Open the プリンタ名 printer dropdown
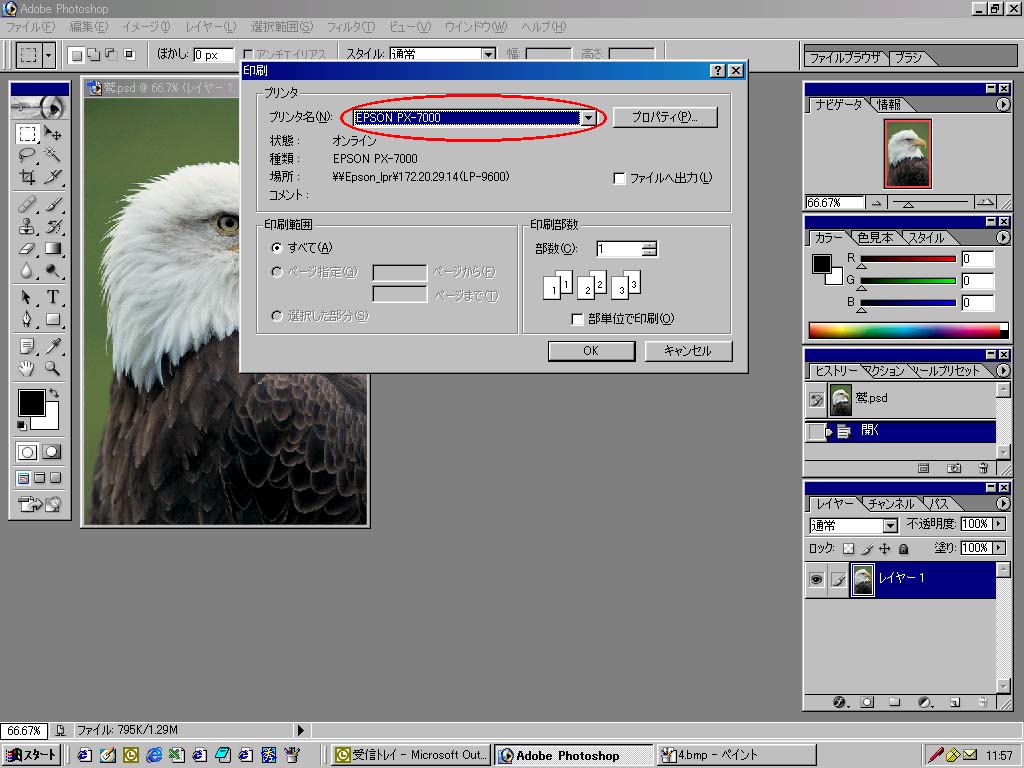1024x768 pixels. (588, 118)
